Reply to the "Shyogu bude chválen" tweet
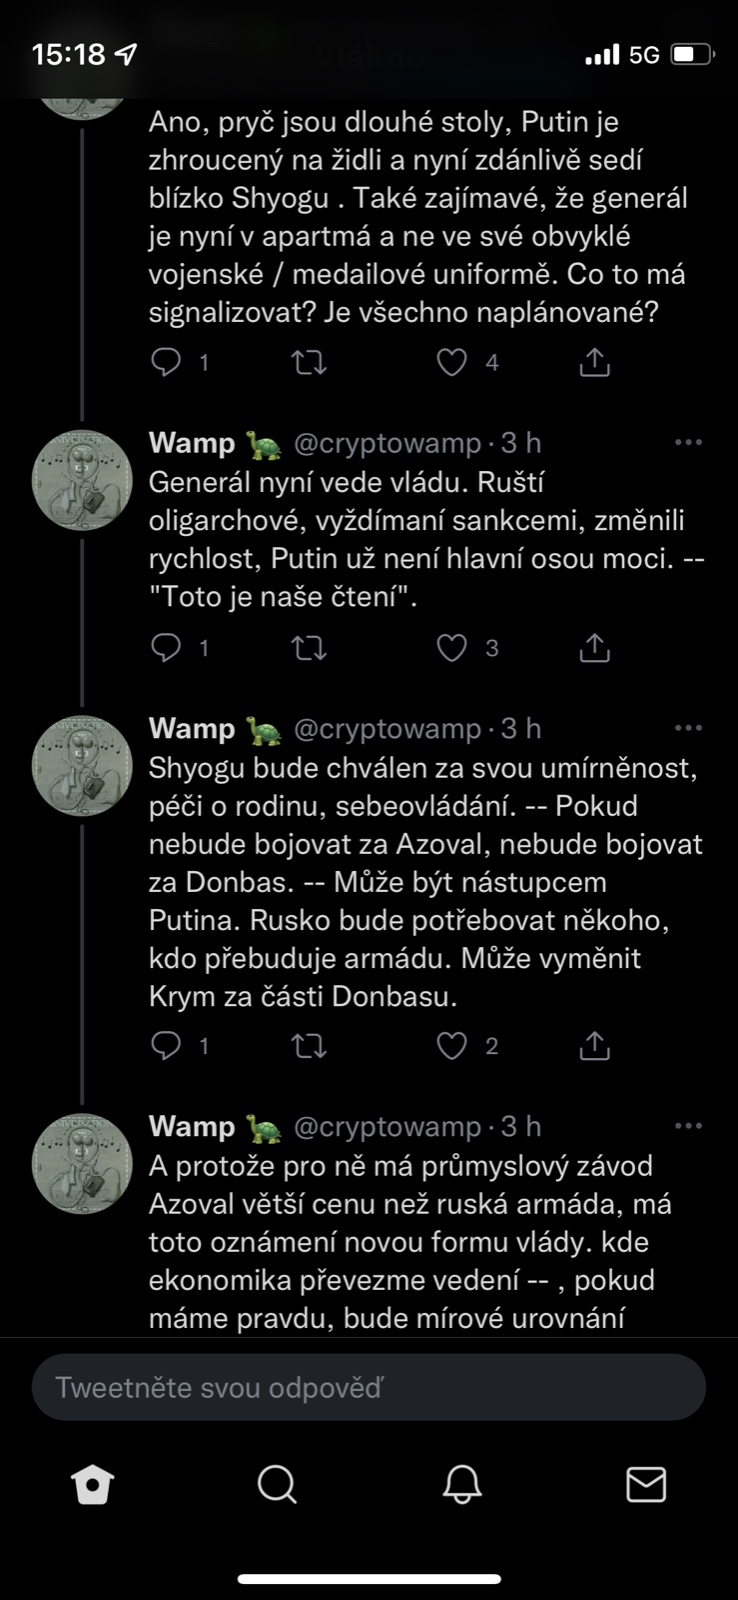The width and height of the screenshot is (738, 1600). coord(166,1046)
